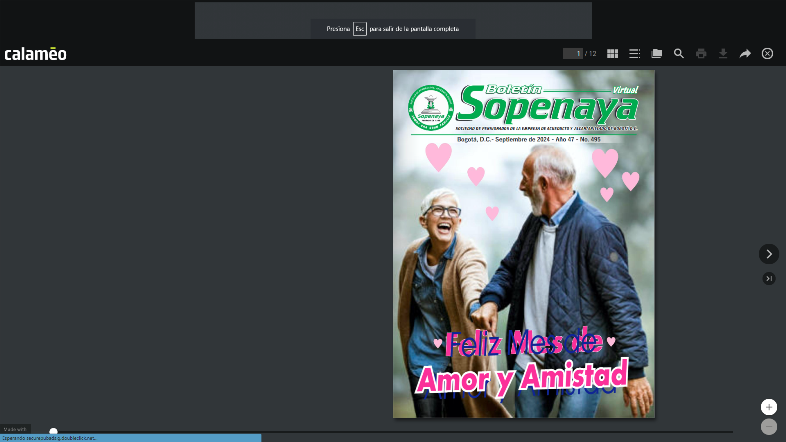The width and height of the screenshot is (786, 442).
Task: Click the Sopenaya circular emblem logo
Action: [x=431, y=108]
